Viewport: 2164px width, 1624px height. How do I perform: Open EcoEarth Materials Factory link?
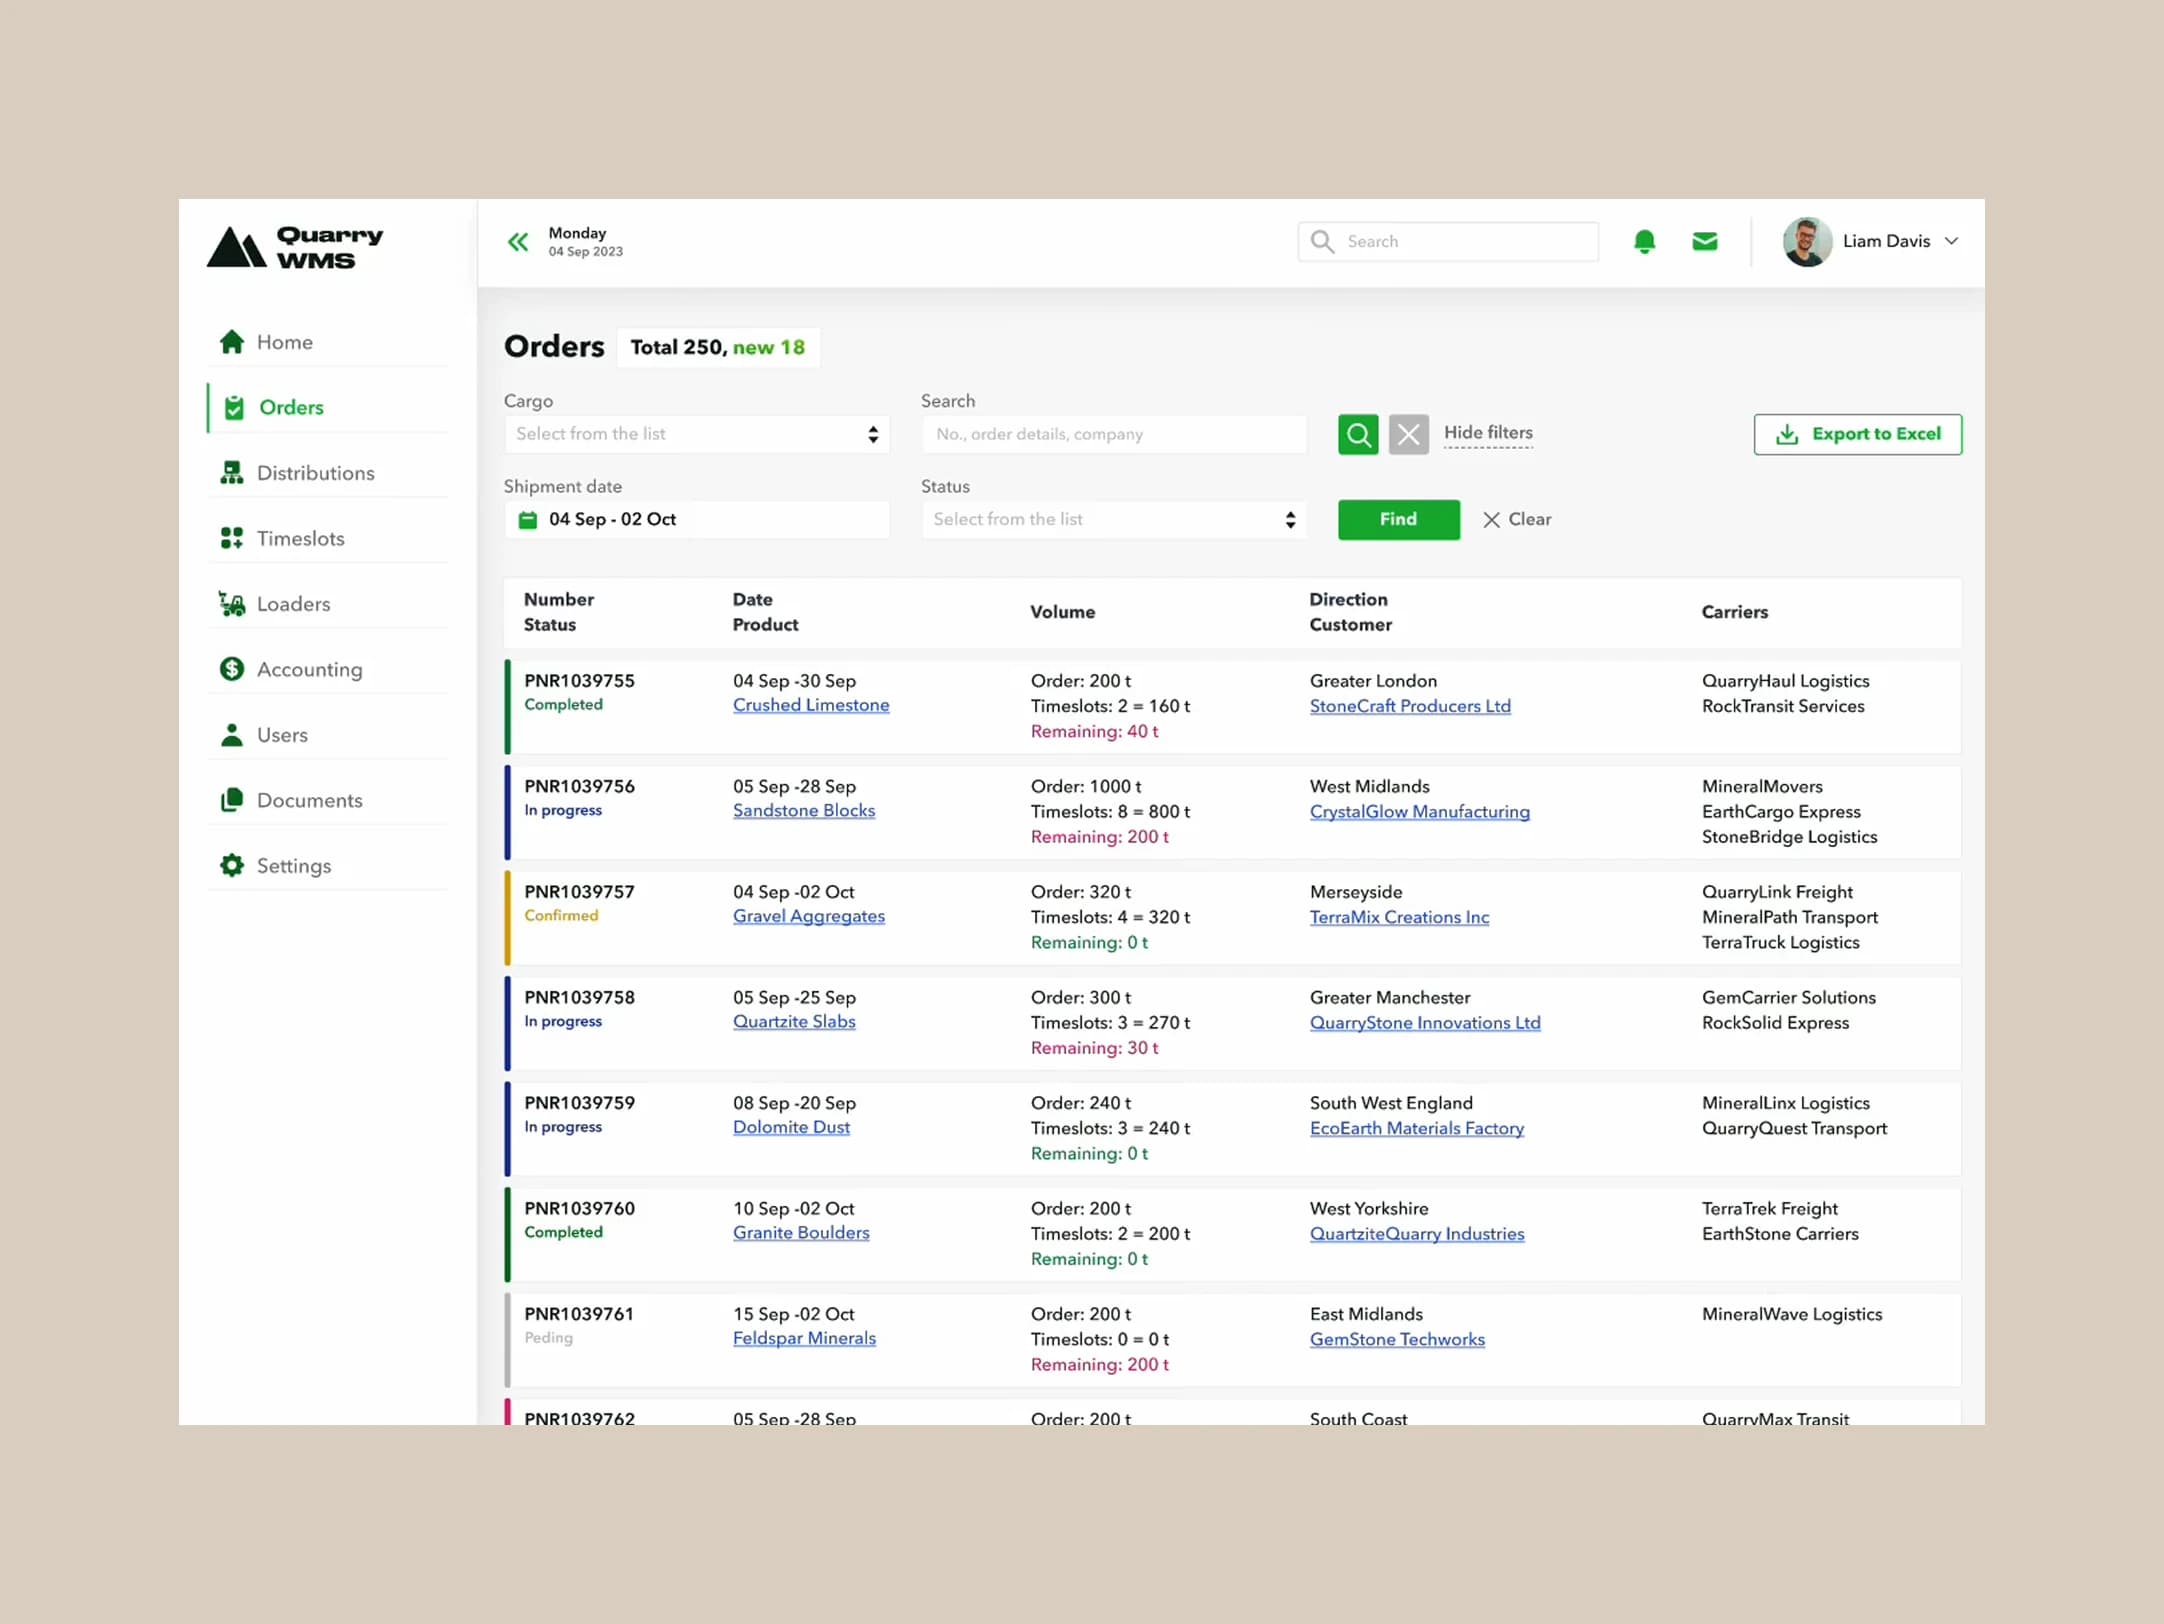click(x=1417, y=1128)
